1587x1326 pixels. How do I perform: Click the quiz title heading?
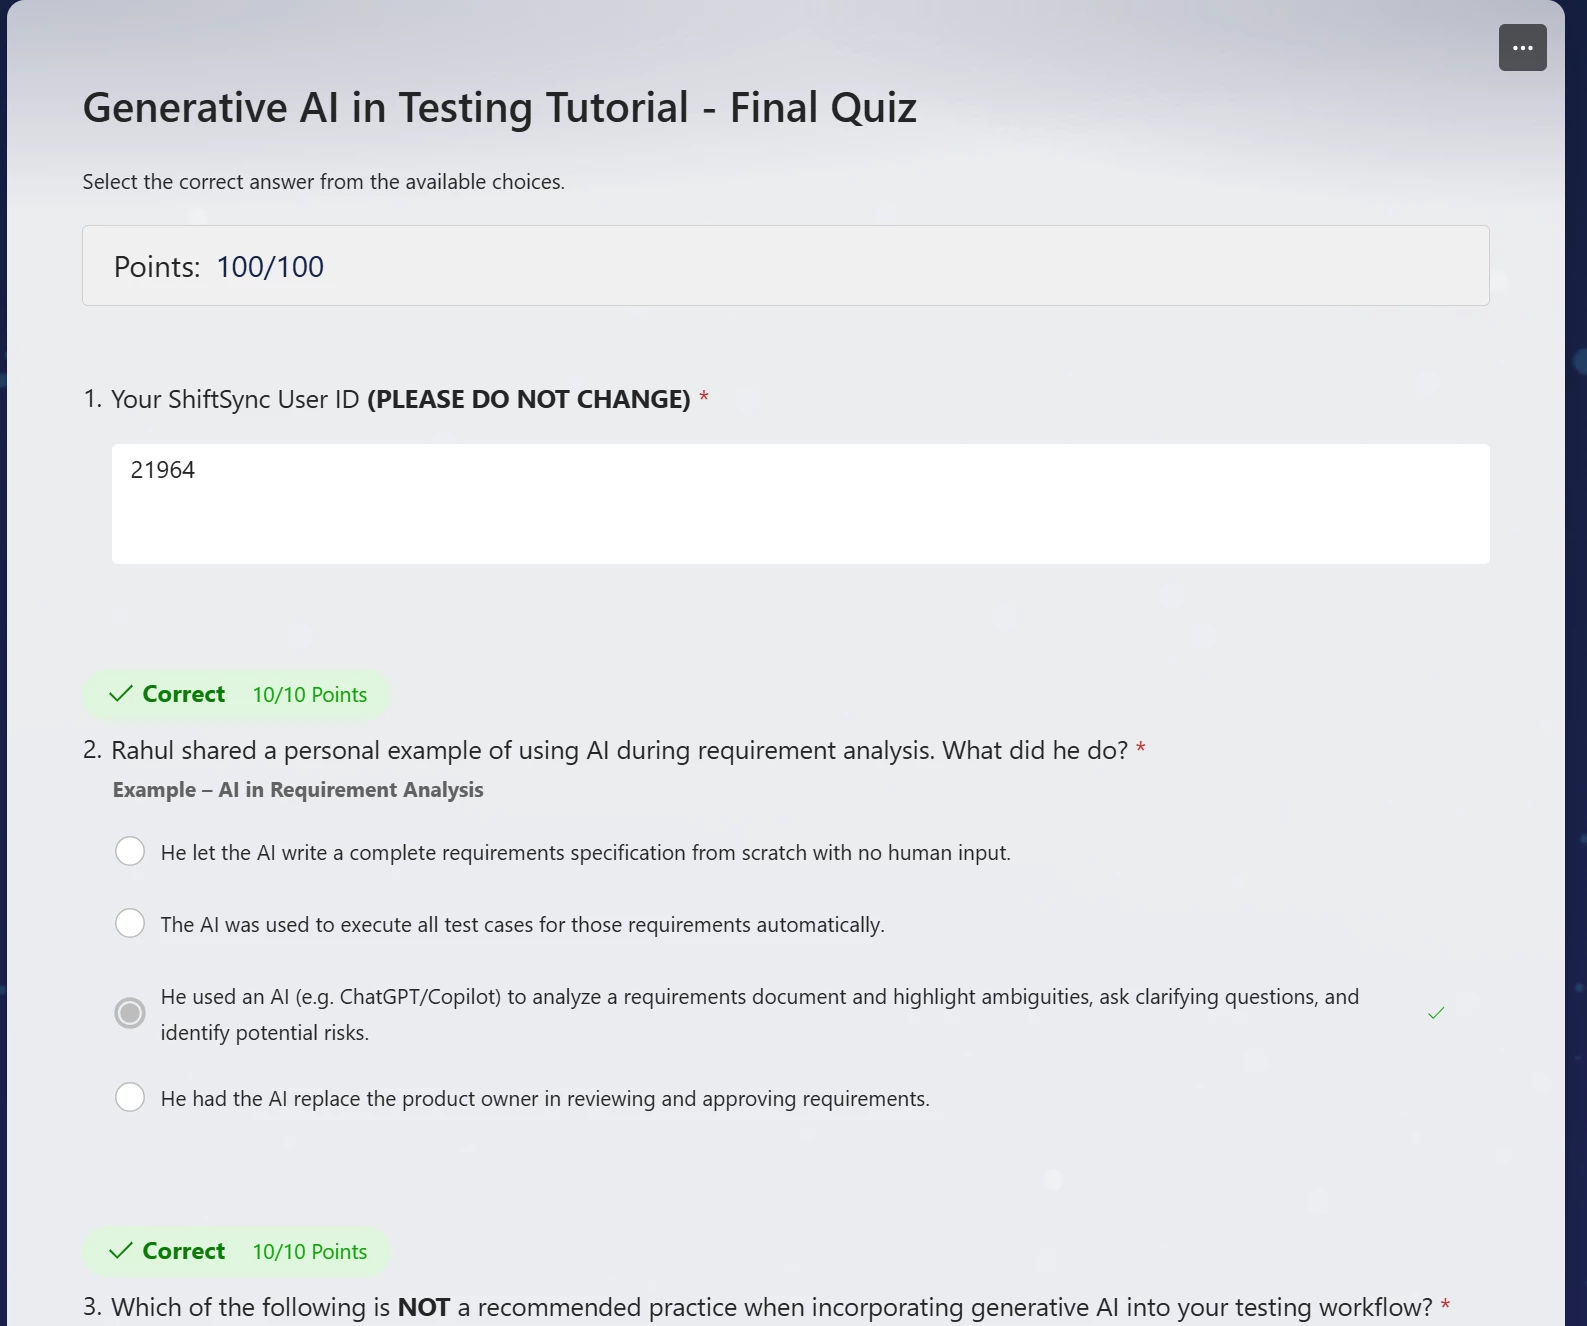[x=499, y=108]
